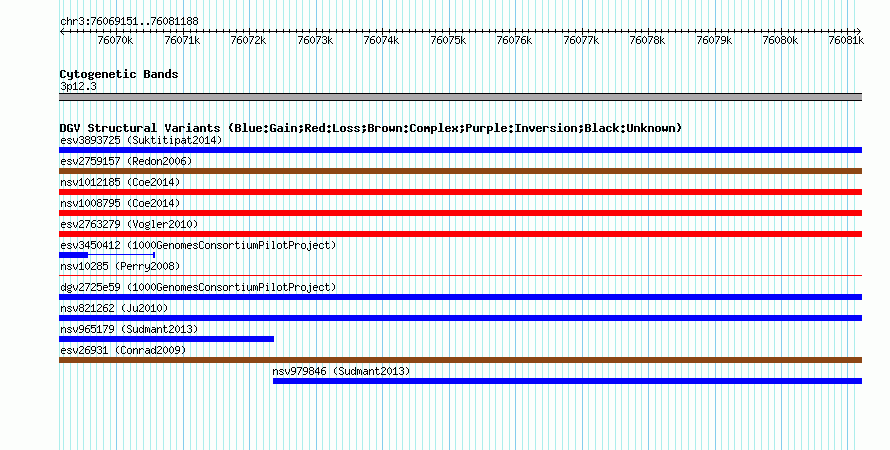This screenshot has width=890, height=450.
Task: Open the esv26931 (Conrad2009) label
Action: (x=123, y=350)
